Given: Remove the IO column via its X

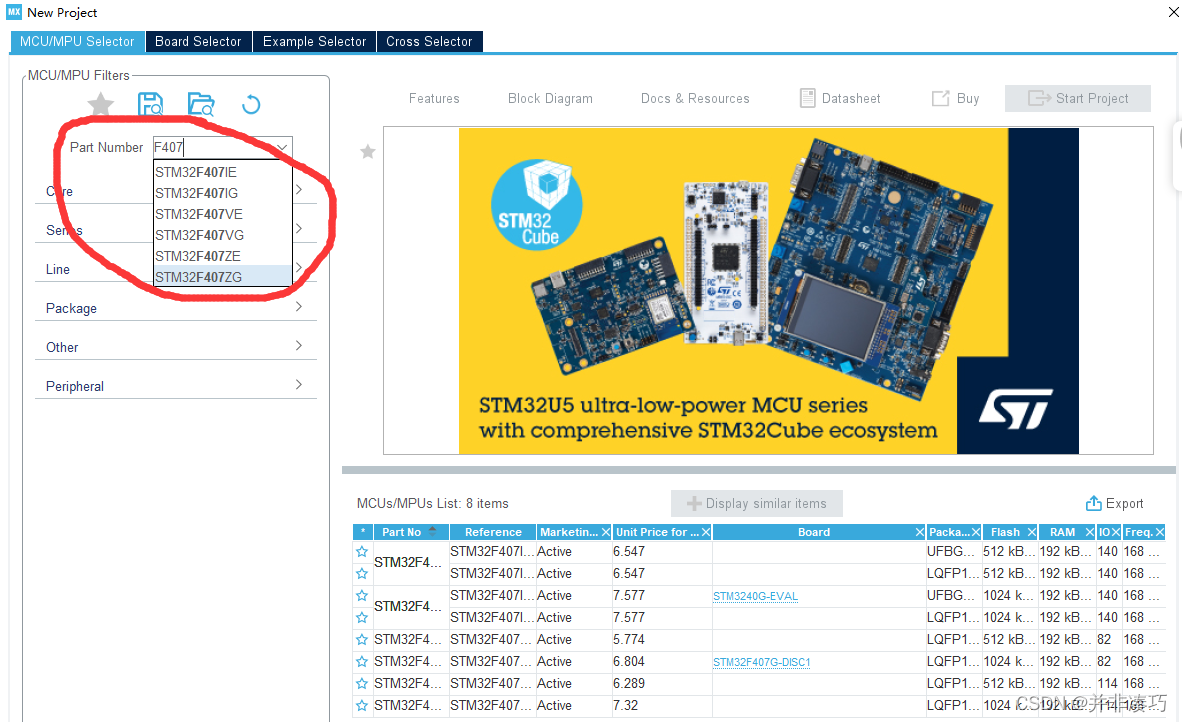Looking at the screenshot, I should point(1116,532).
